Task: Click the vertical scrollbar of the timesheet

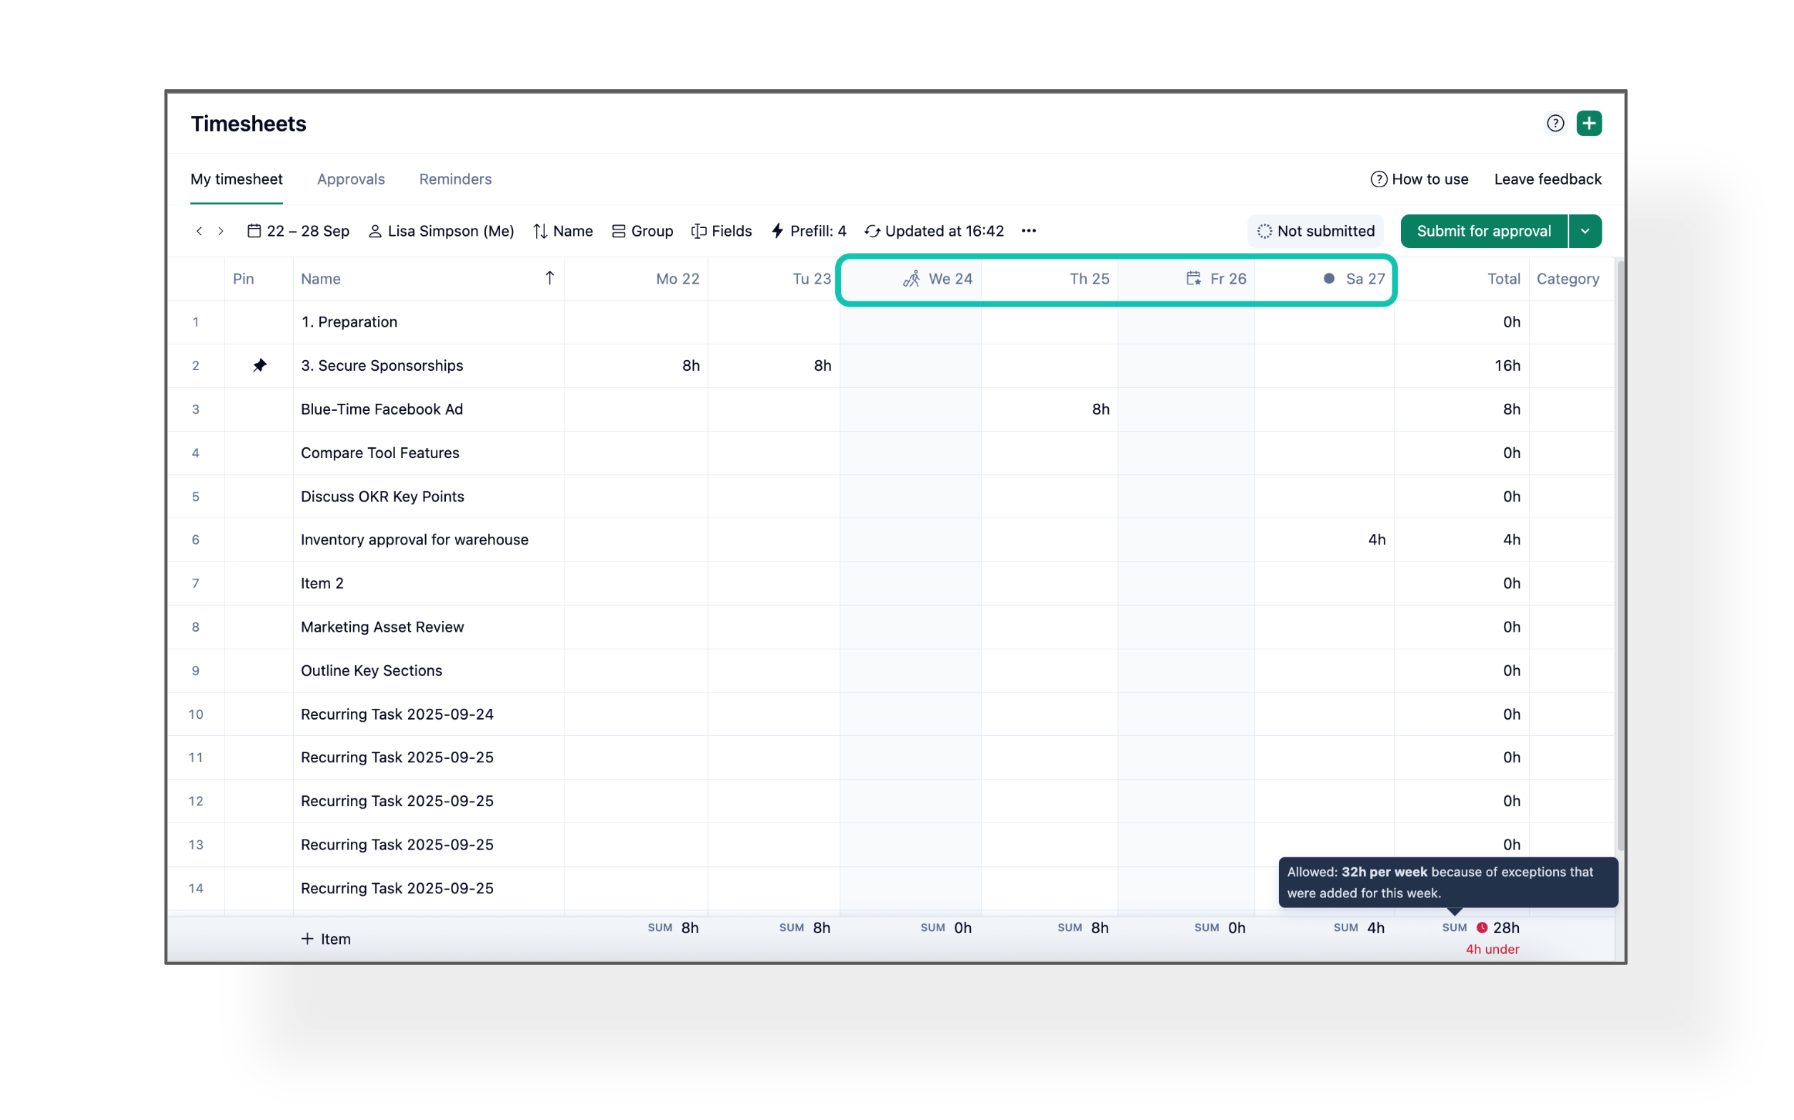Action: coord(1620,555)
